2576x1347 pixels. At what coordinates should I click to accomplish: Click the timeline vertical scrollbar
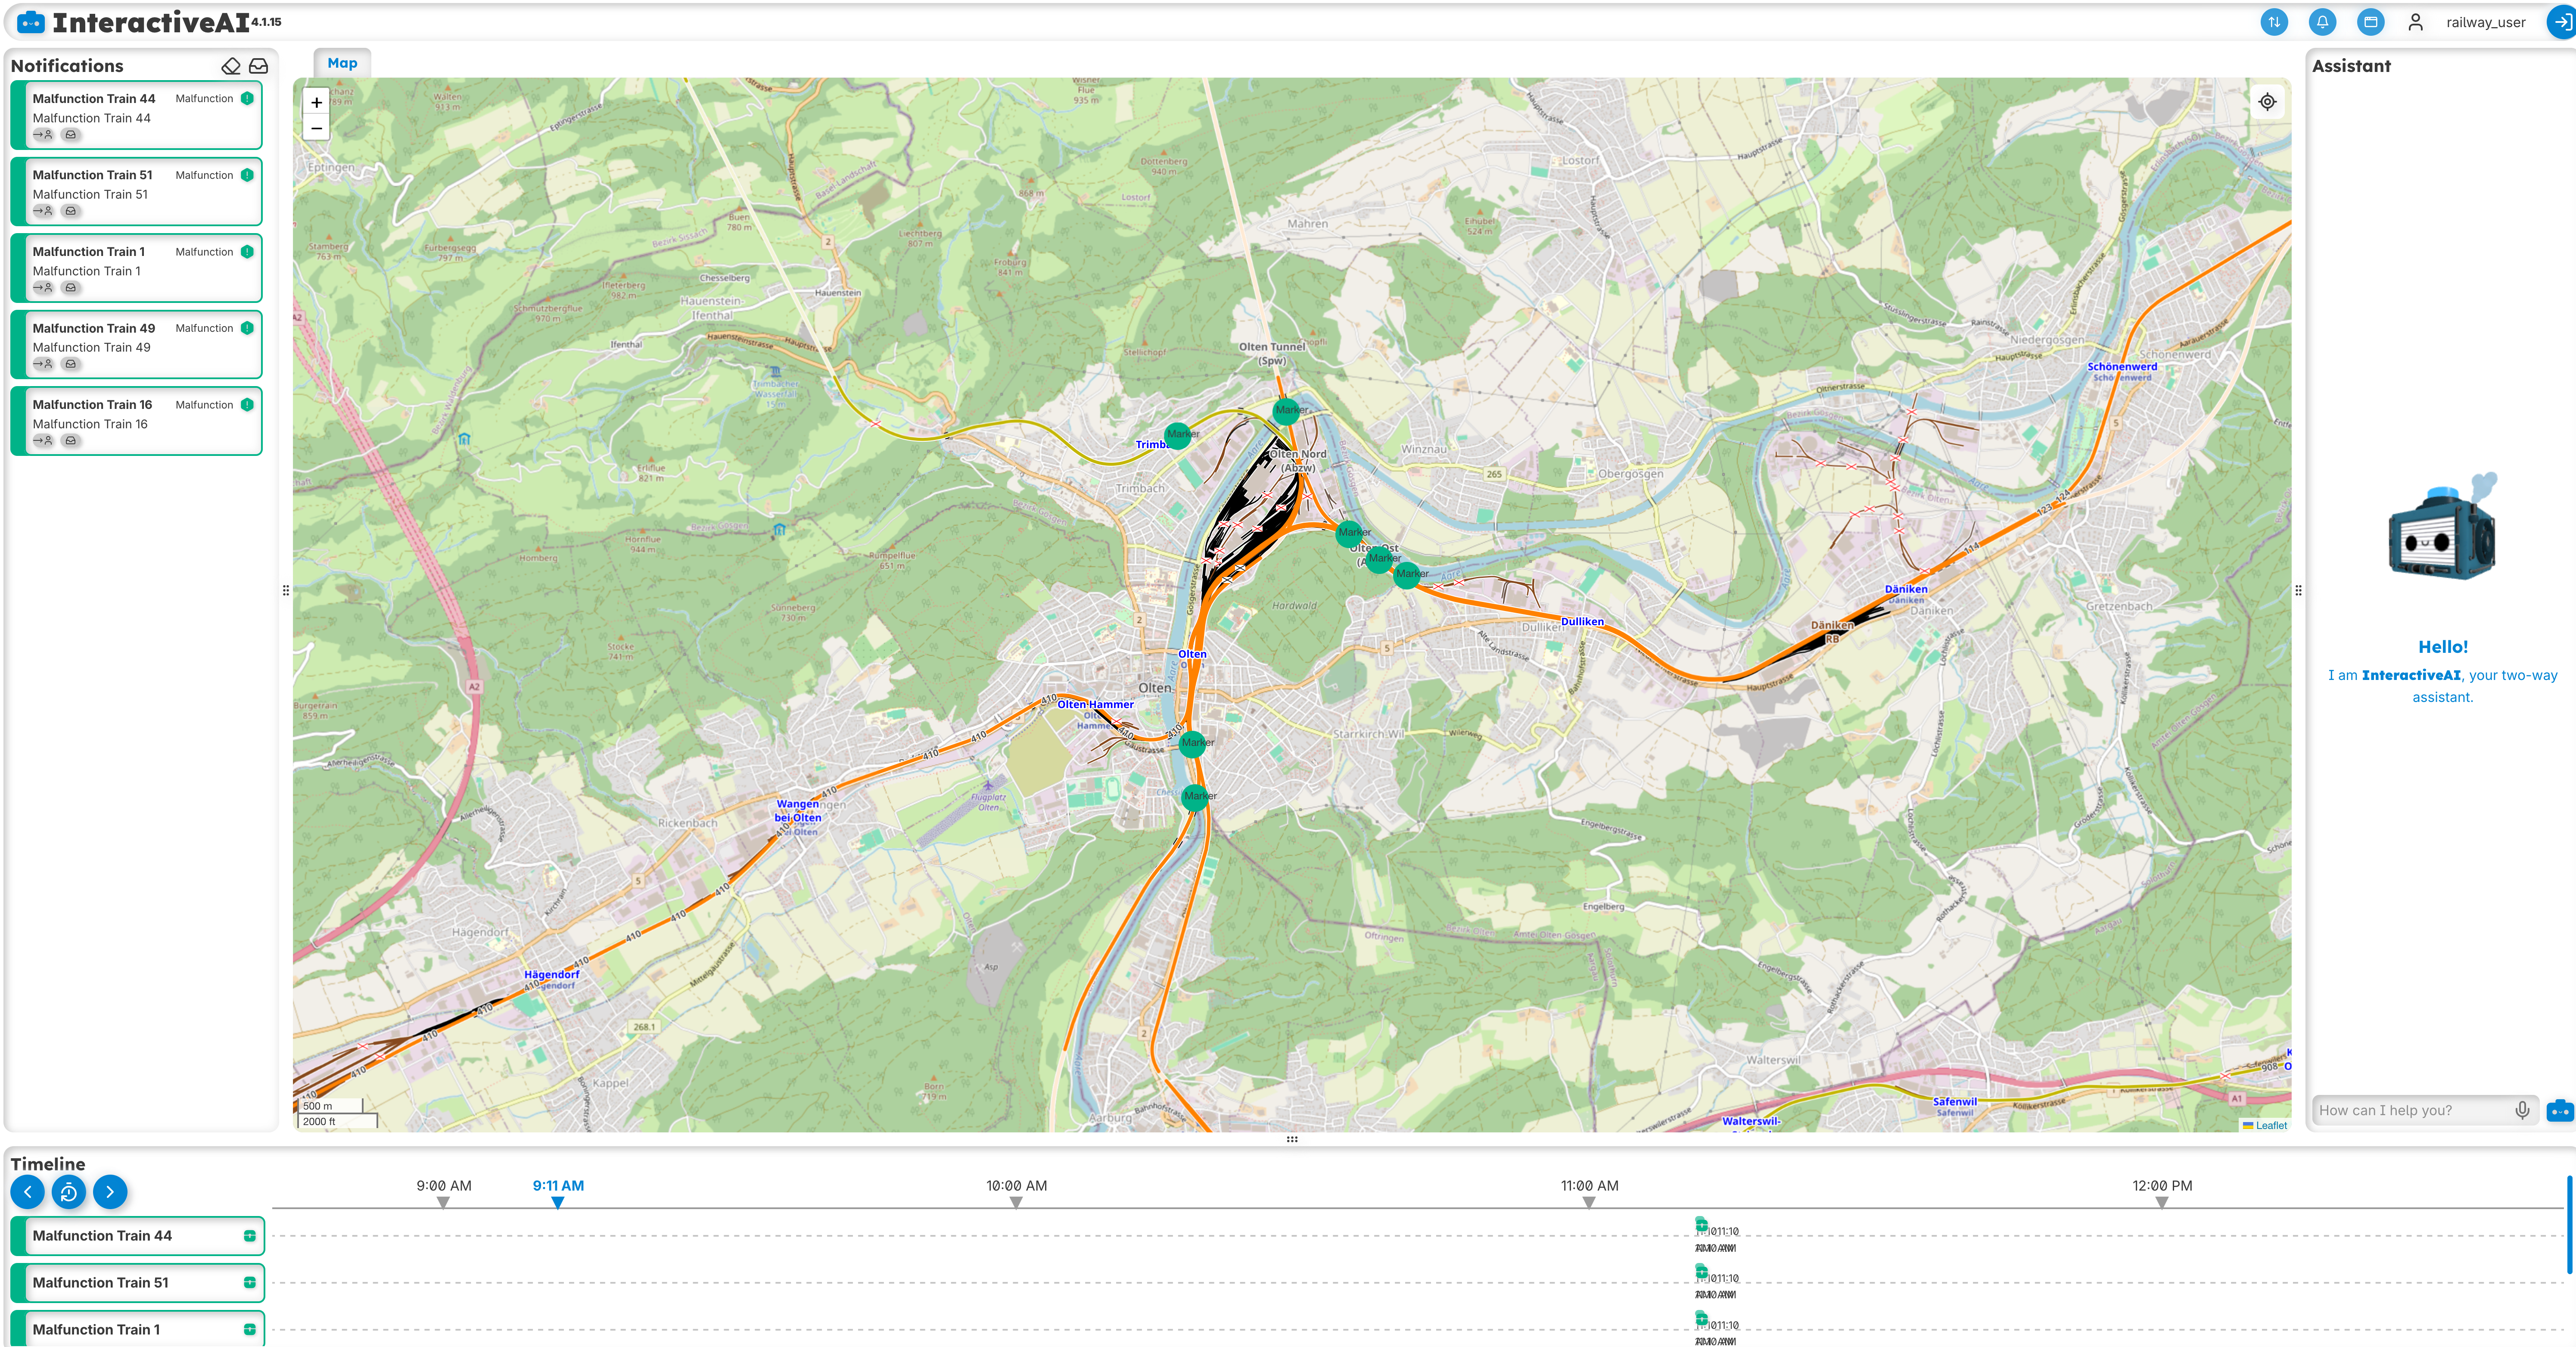(2570, 1225)
